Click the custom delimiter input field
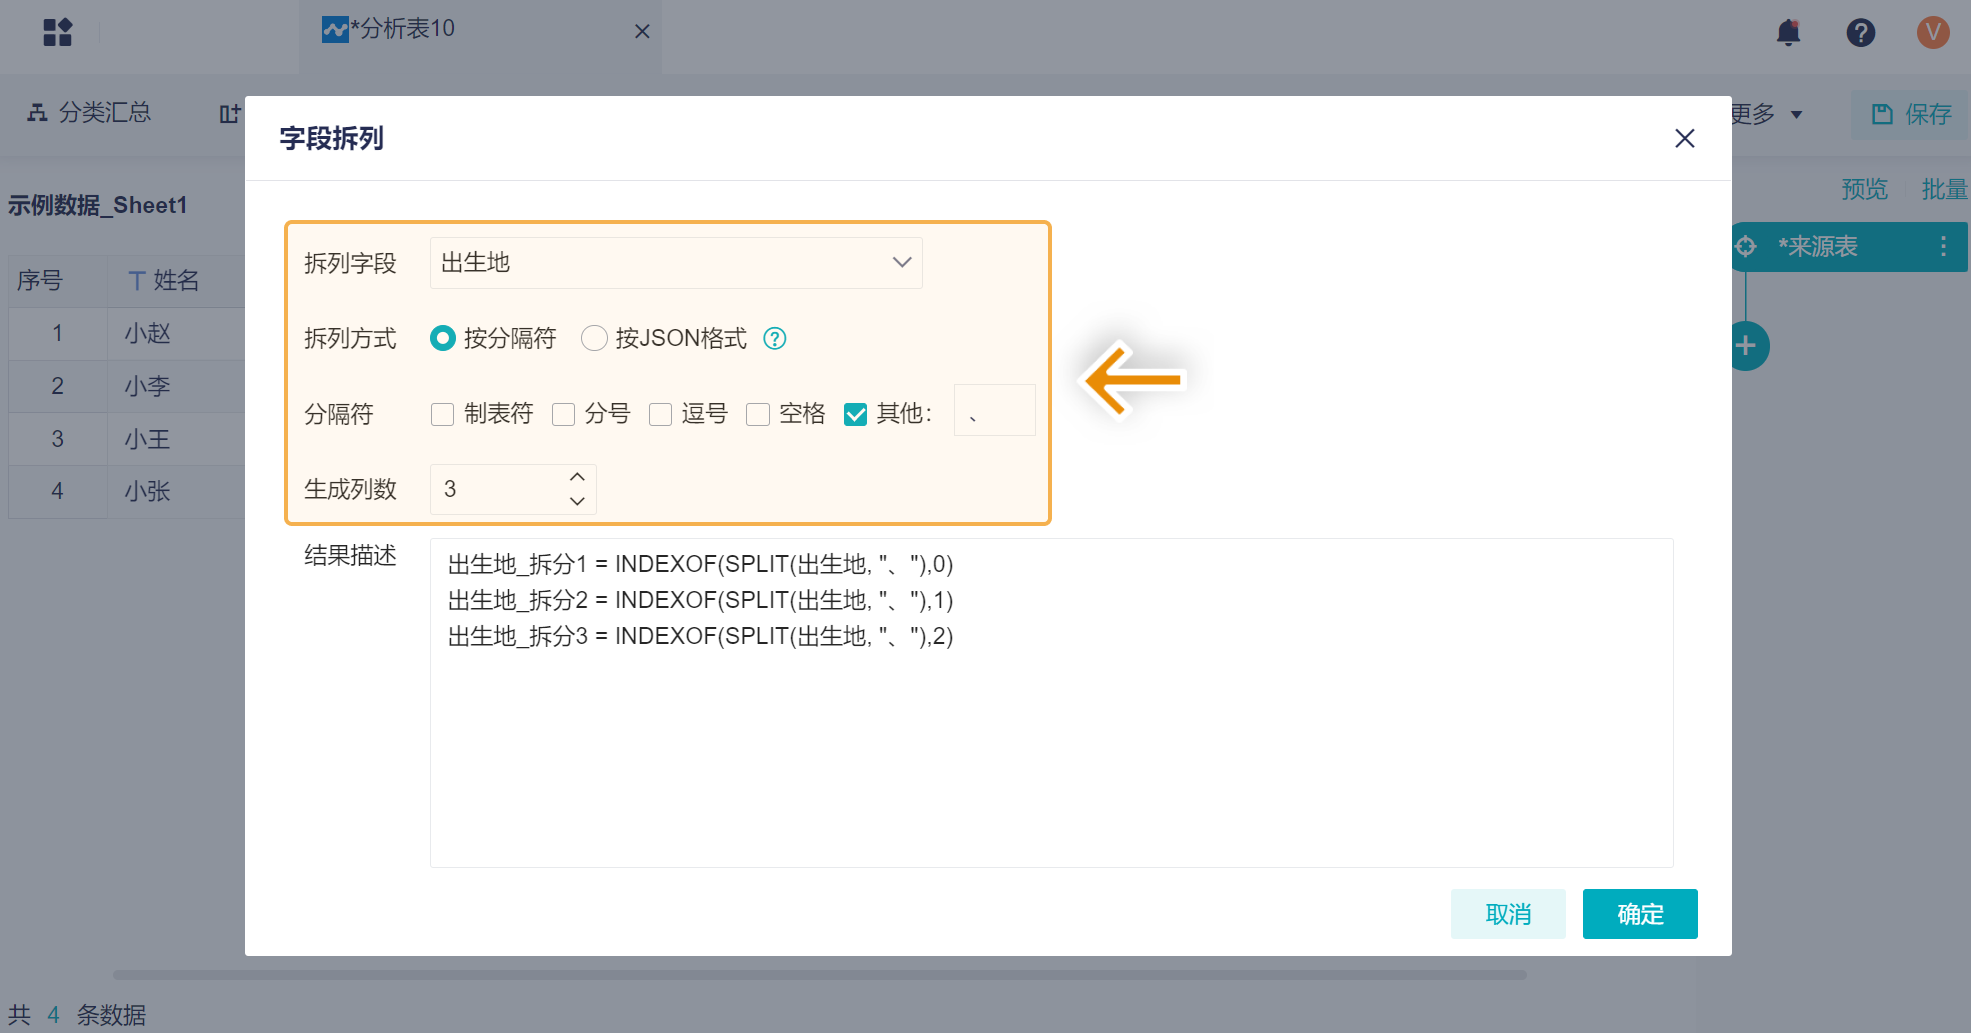This screenshot has height=1033, width=1971. (x=994, y=411)
